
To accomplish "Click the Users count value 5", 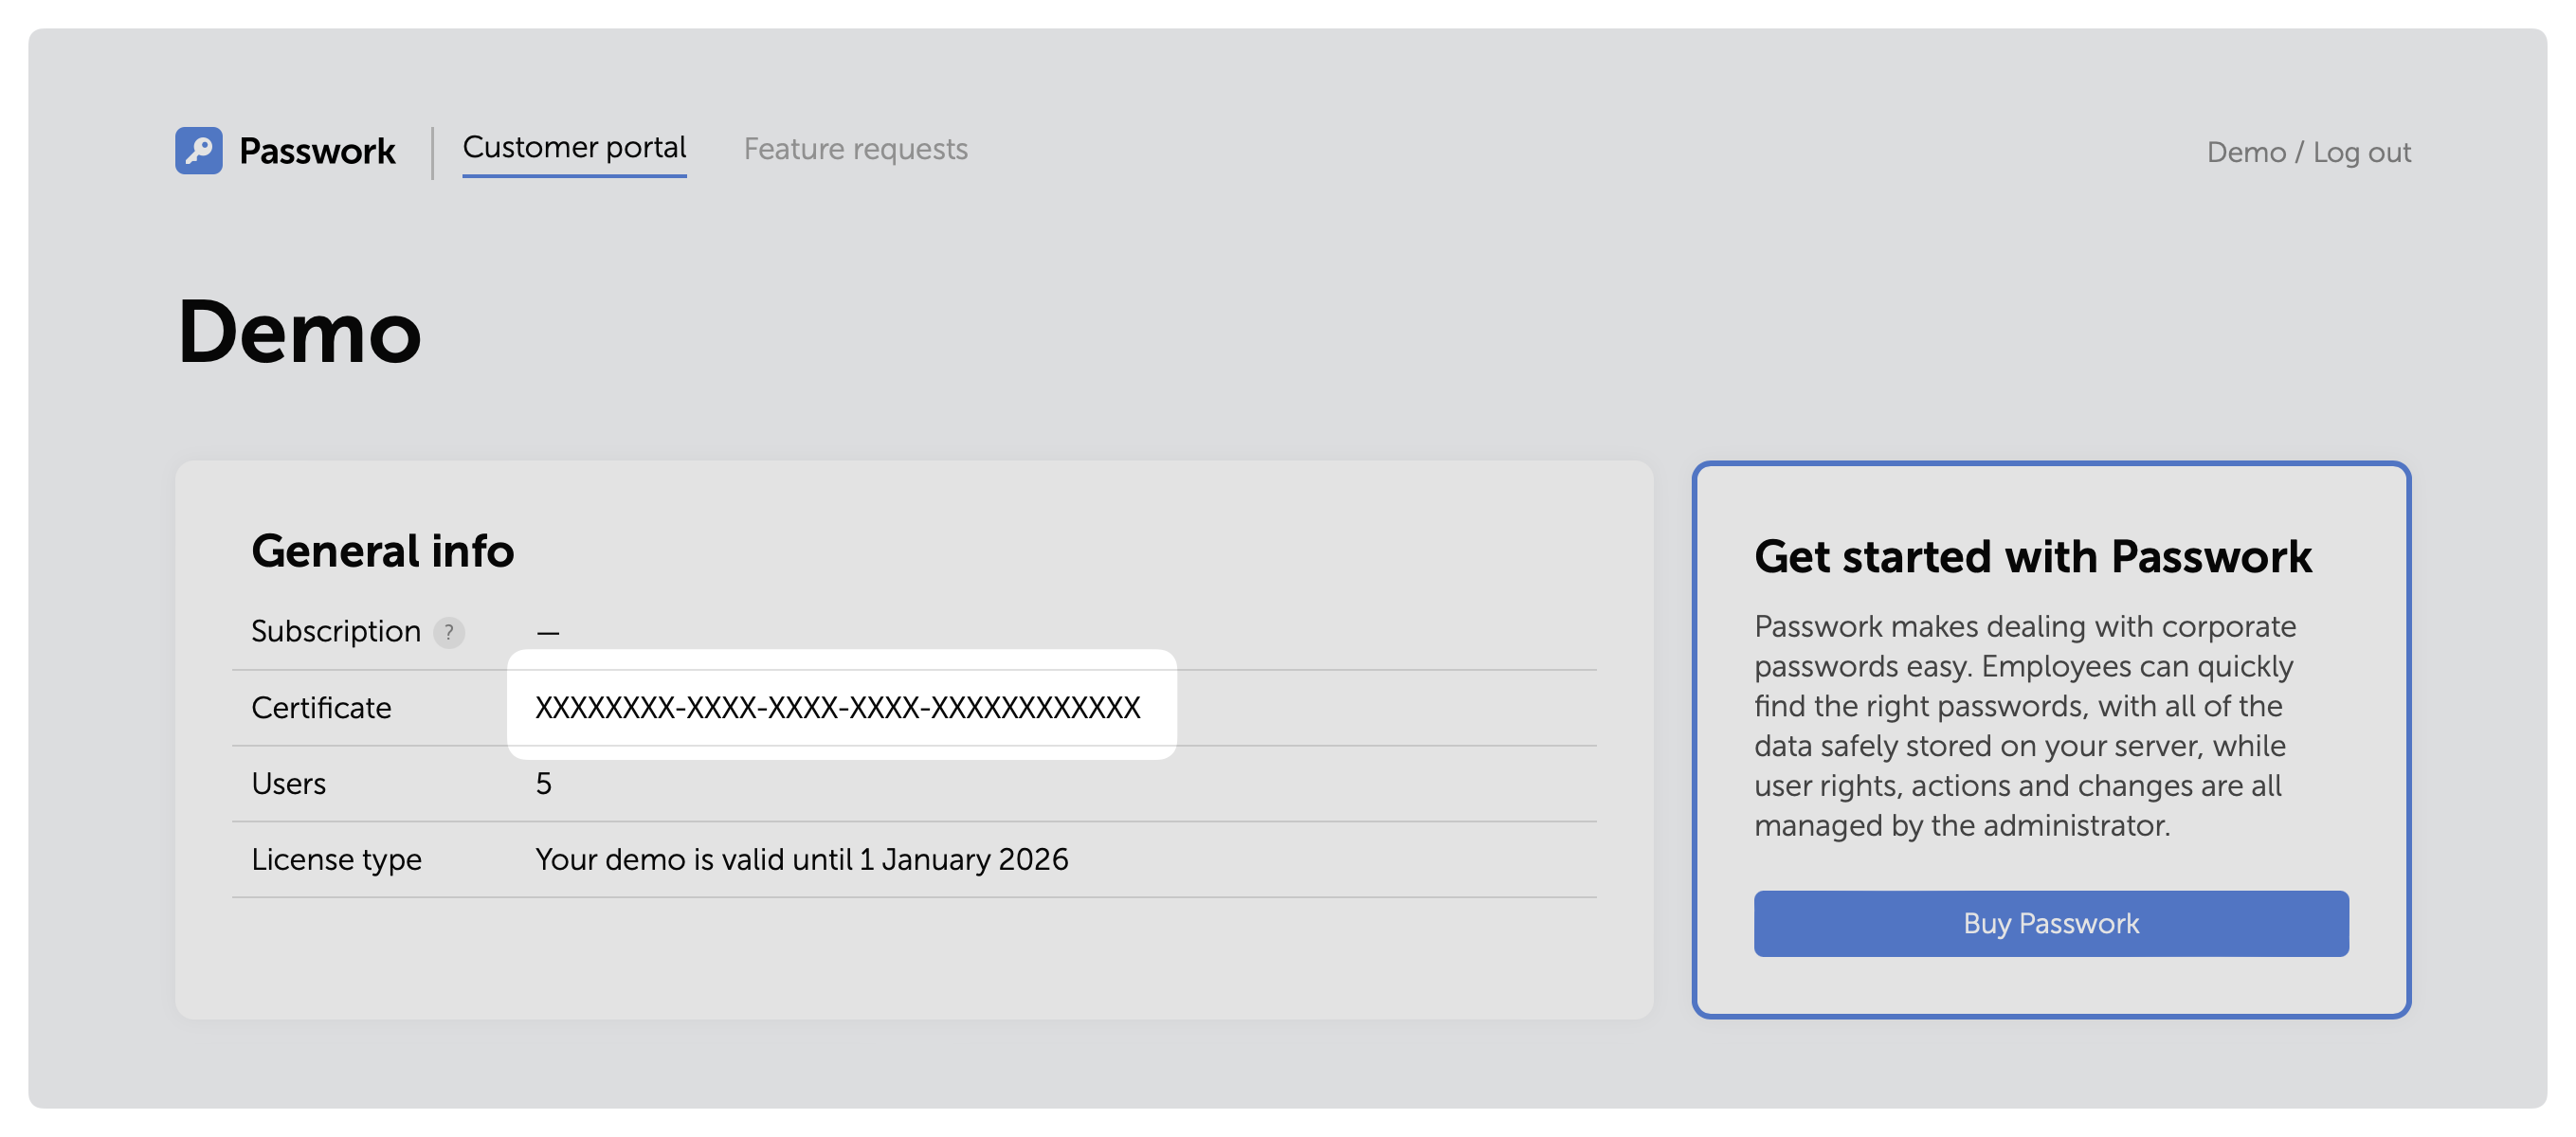I will coord(544,784).
